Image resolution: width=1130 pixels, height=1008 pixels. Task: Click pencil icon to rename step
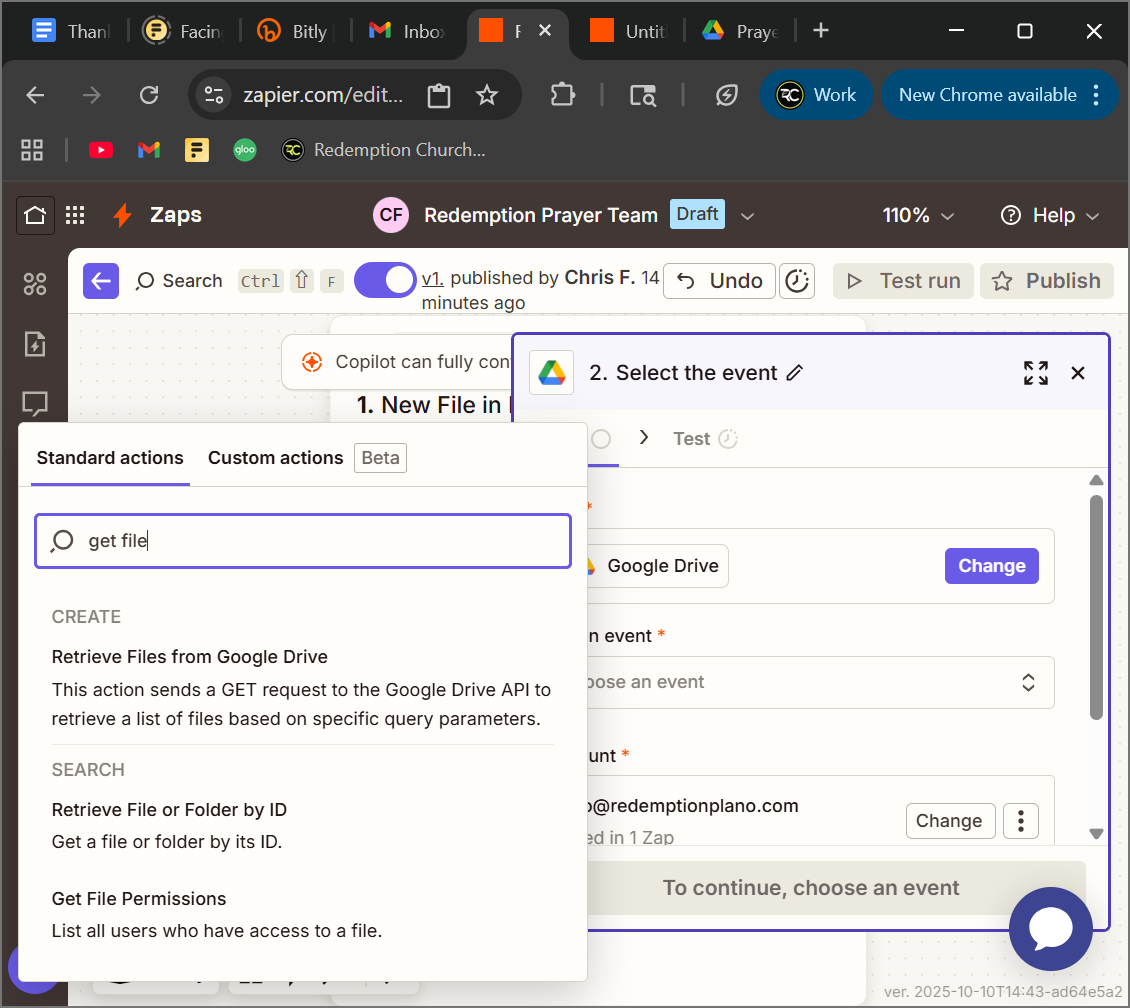pos(795,373)
